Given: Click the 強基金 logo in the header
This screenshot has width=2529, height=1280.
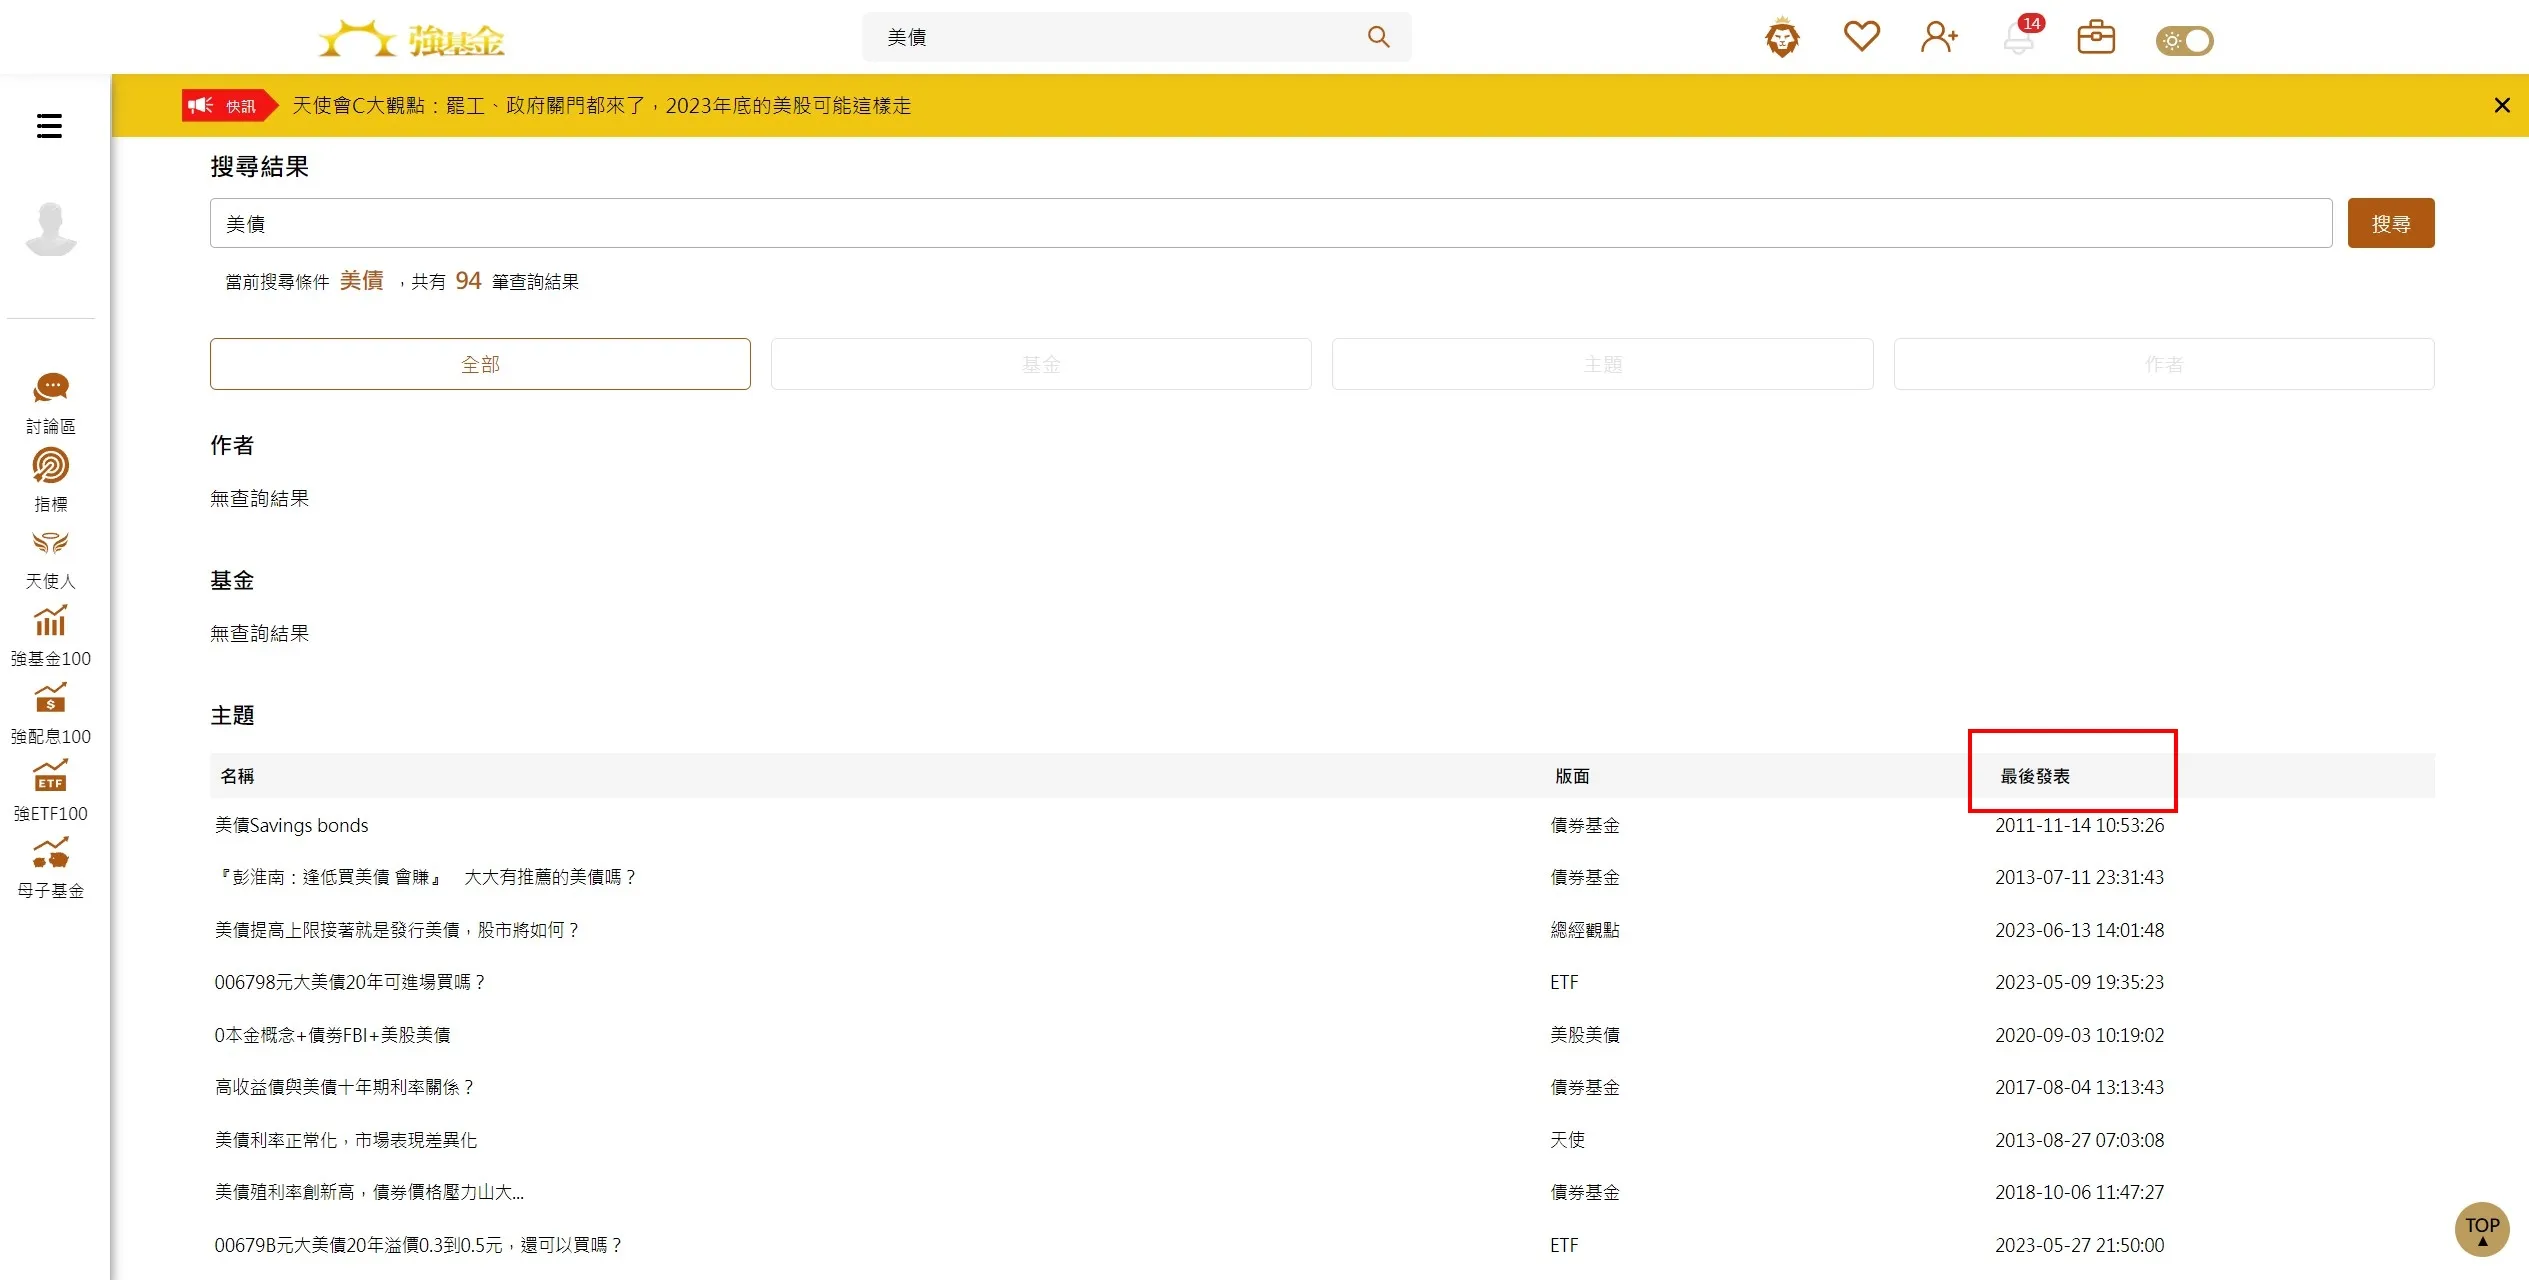Looking at the screenshot, I should [x=412, y=39].
